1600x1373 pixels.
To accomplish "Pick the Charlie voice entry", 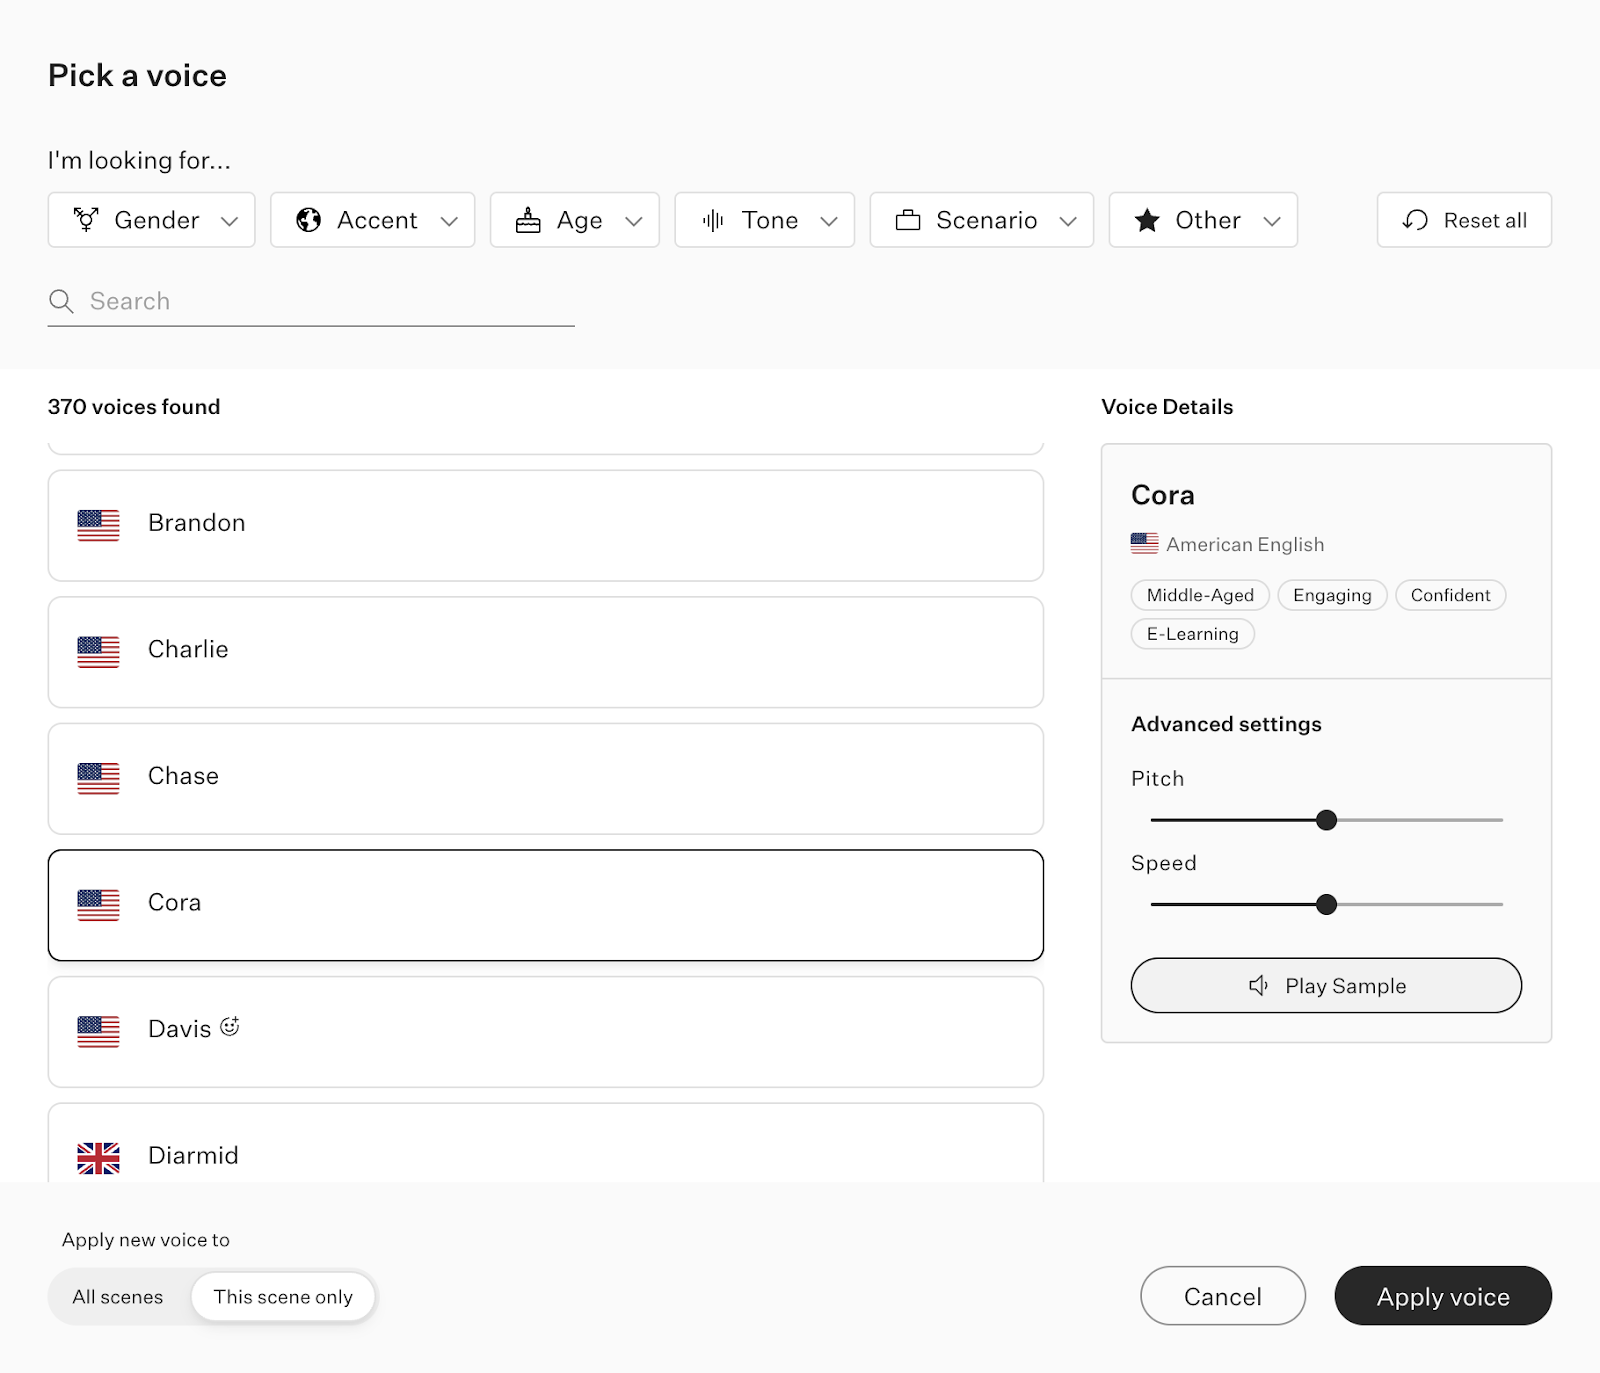I will coord(545,651).
